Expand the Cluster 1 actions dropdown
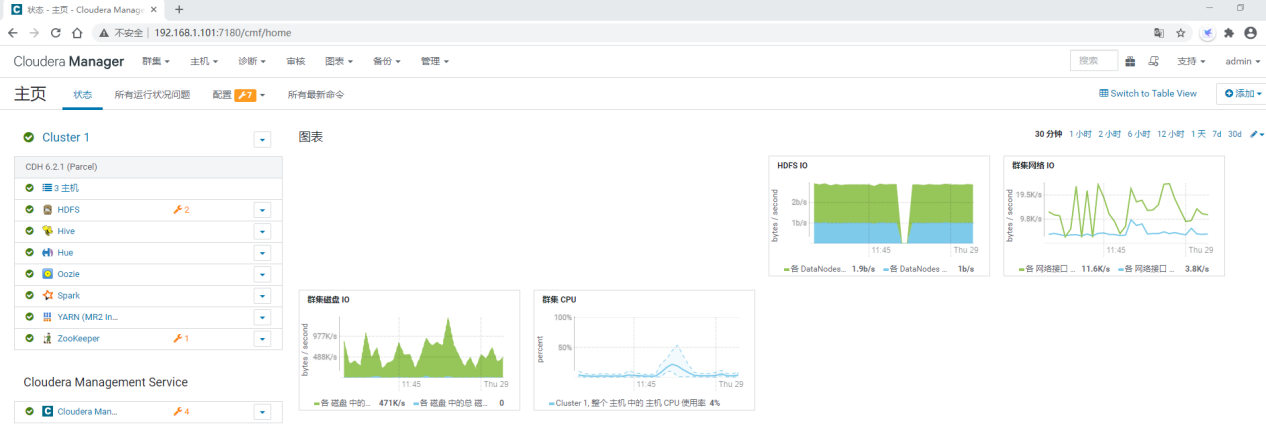Screen dimensions: 1266x438 (263, 140)
